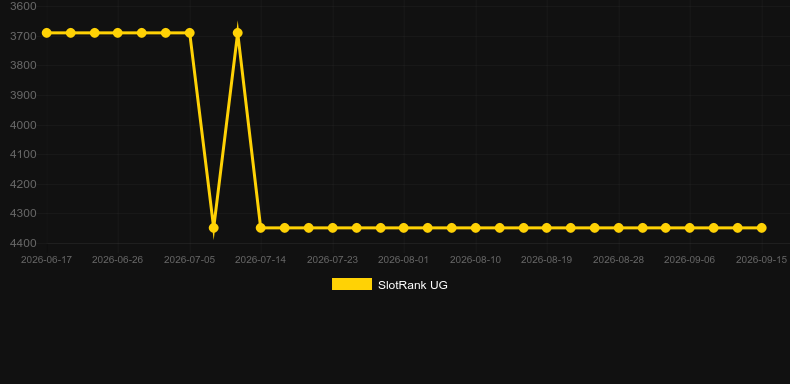Click the 3600 y-axis value
Viewport: 790px width, 384px height.
(23, 6)
